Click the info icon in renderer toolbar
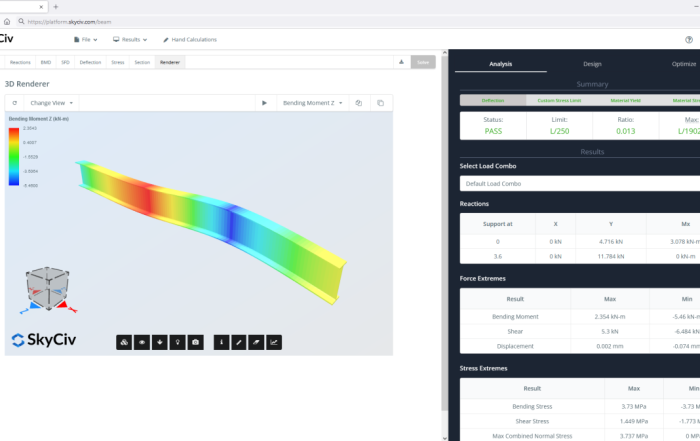 click(220, 342)
